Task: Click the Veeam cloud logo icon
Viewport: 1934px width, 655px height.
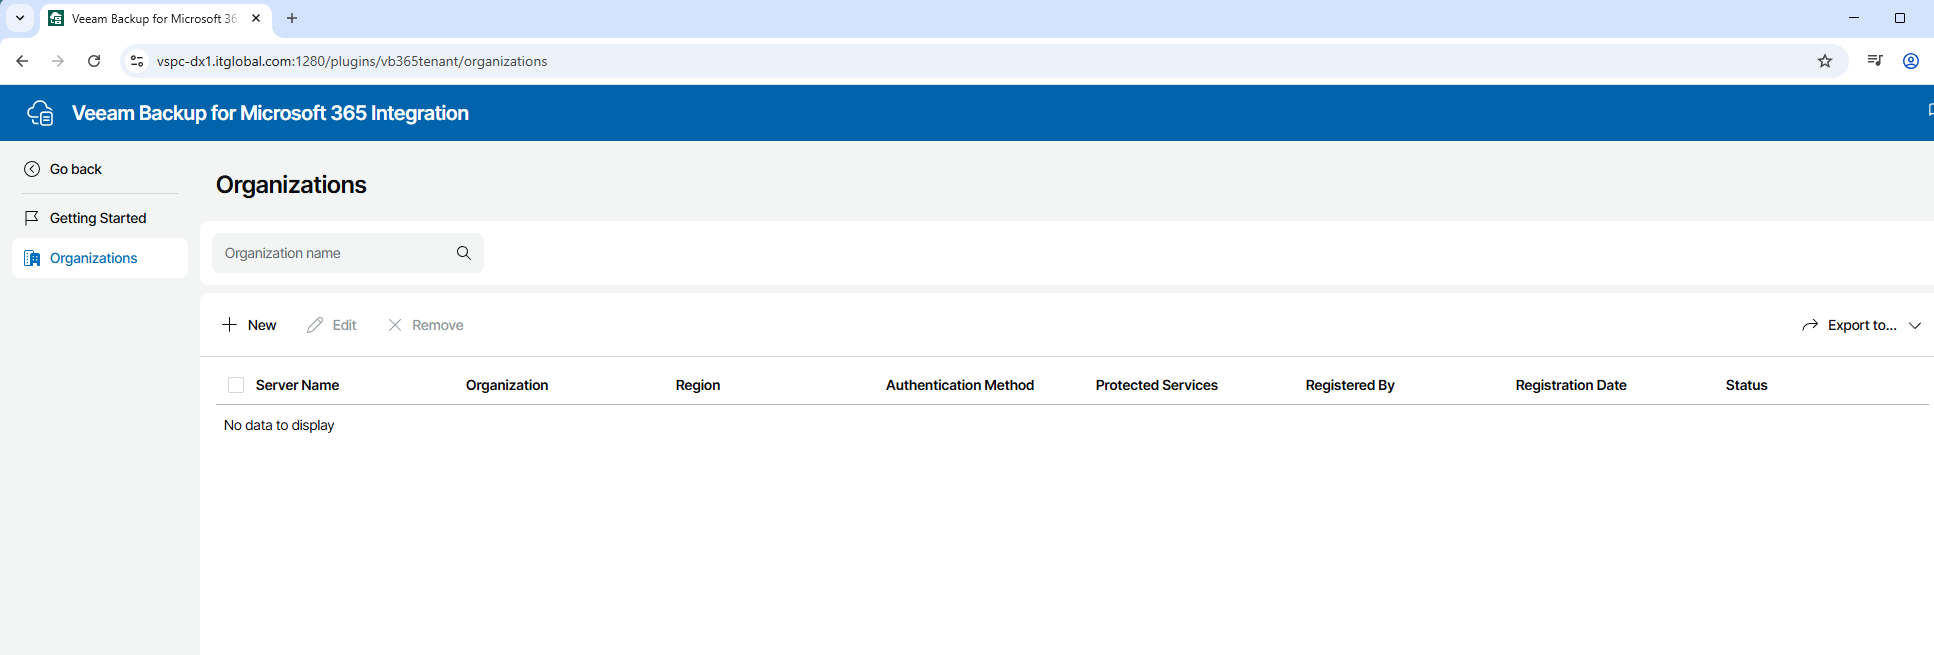Action: point(40,113)
